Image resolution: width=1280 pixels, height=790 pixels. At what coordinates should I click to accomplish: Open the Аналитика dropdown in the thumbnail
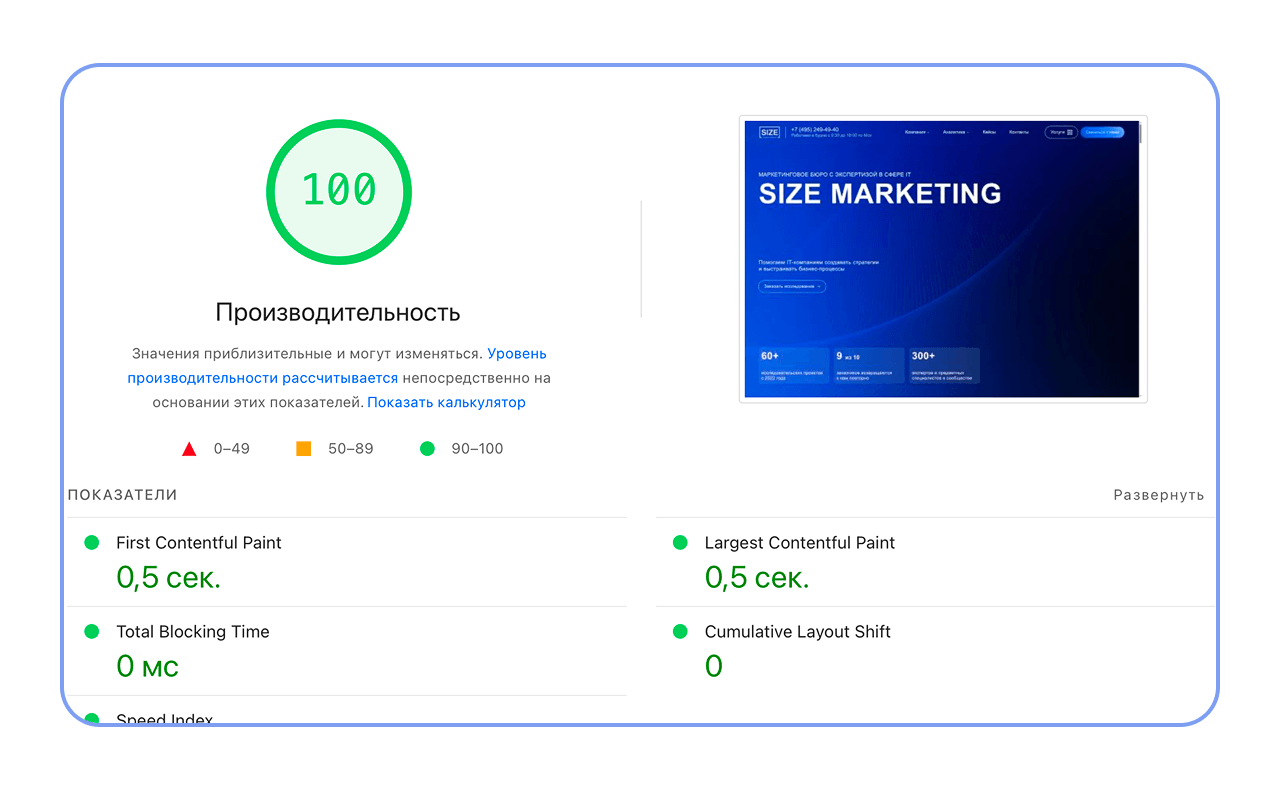point(955,132)
